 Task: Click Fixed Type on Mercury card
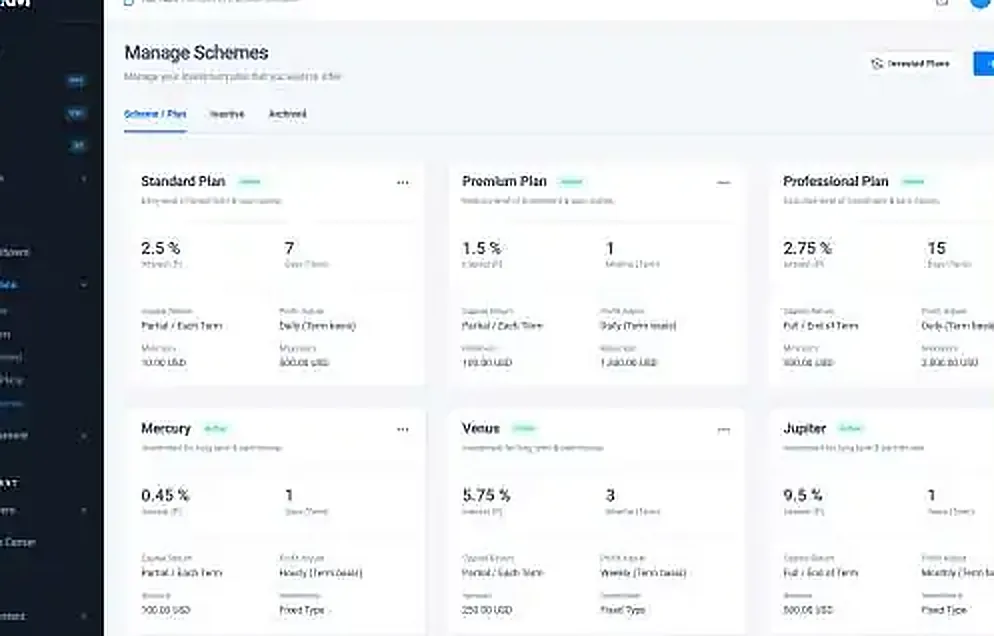(302, 610)
